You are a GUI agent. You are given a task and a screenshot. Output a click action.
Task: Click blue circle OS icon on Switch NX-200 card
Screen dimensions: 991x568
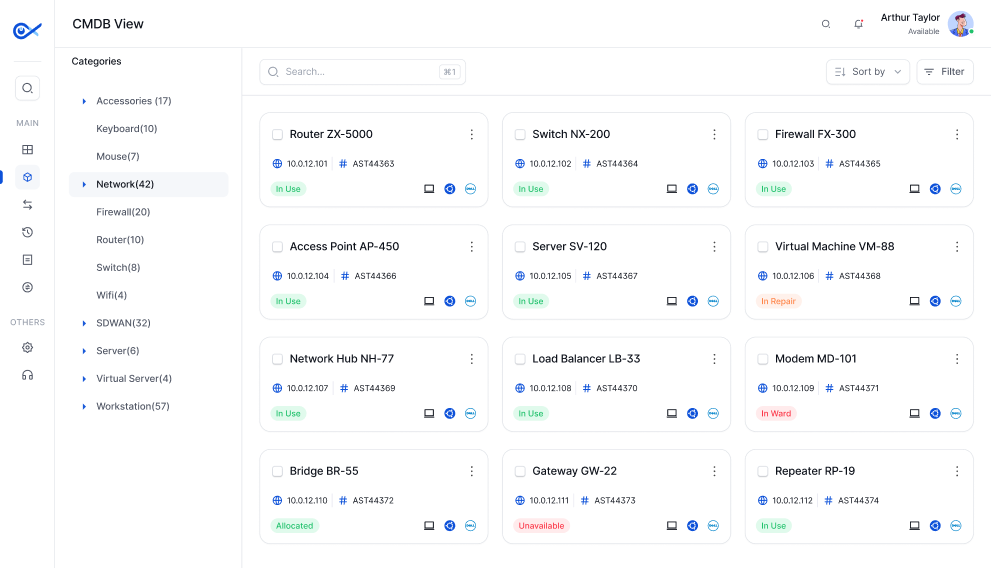point(693,189)
